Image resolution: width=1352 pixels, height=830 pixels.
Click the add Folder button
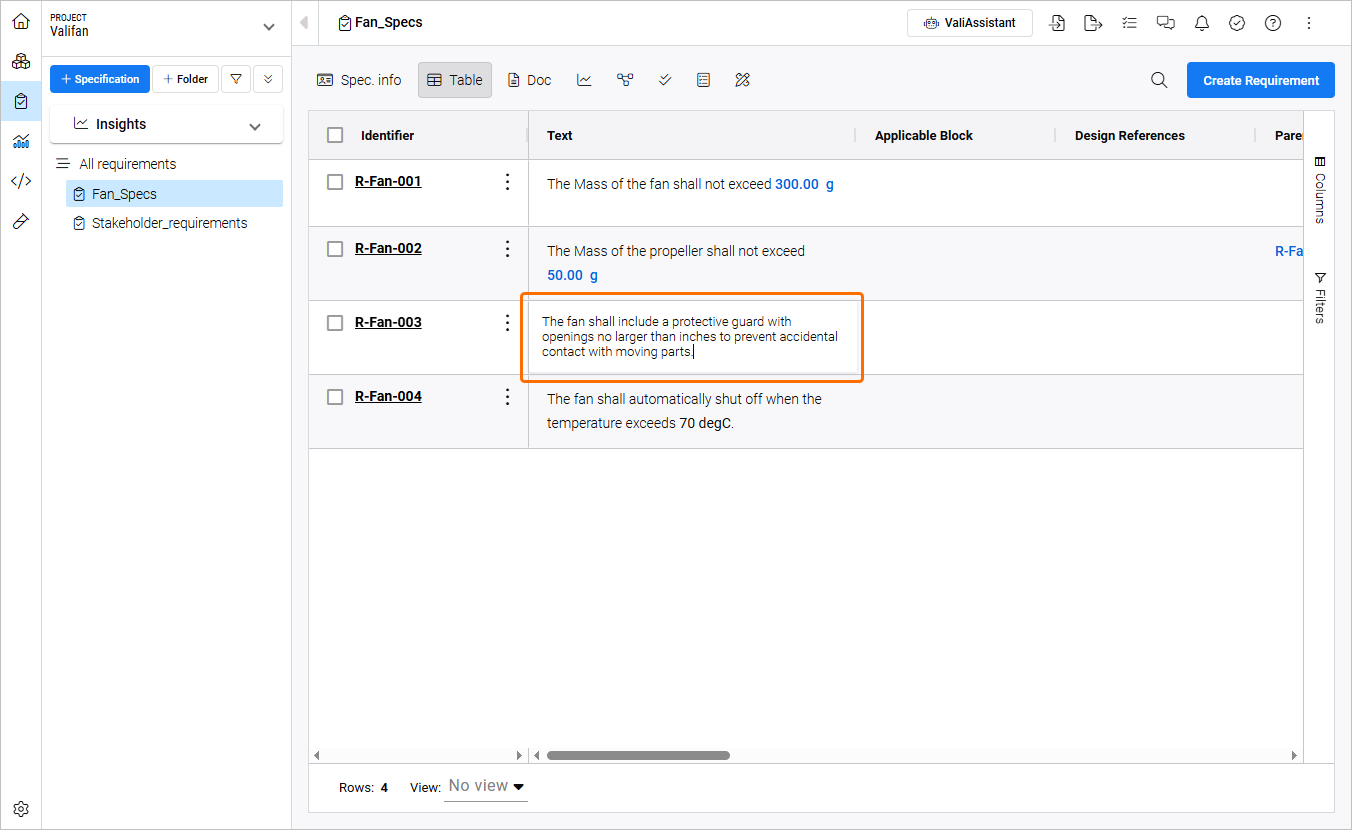click(185, 79)
